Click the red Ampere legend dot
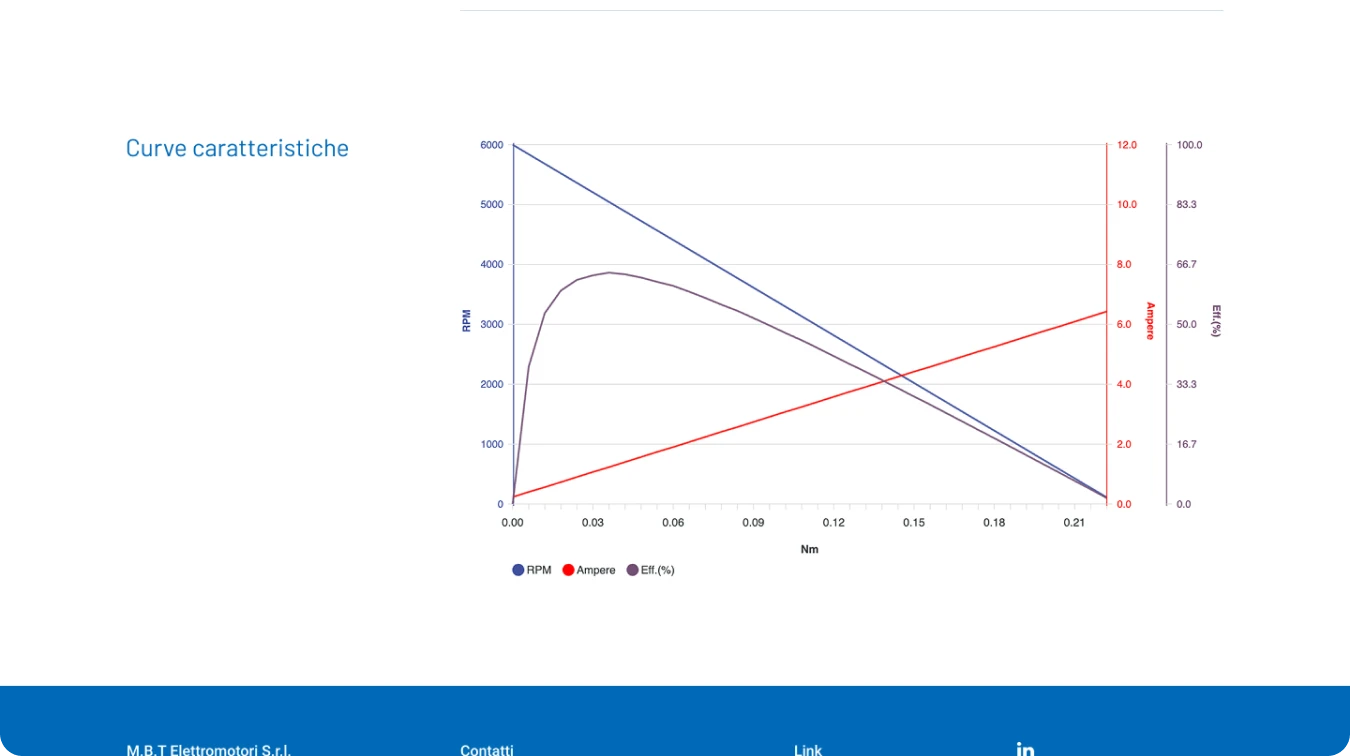This screenshot has height=756, width=1350. [568, 570]
